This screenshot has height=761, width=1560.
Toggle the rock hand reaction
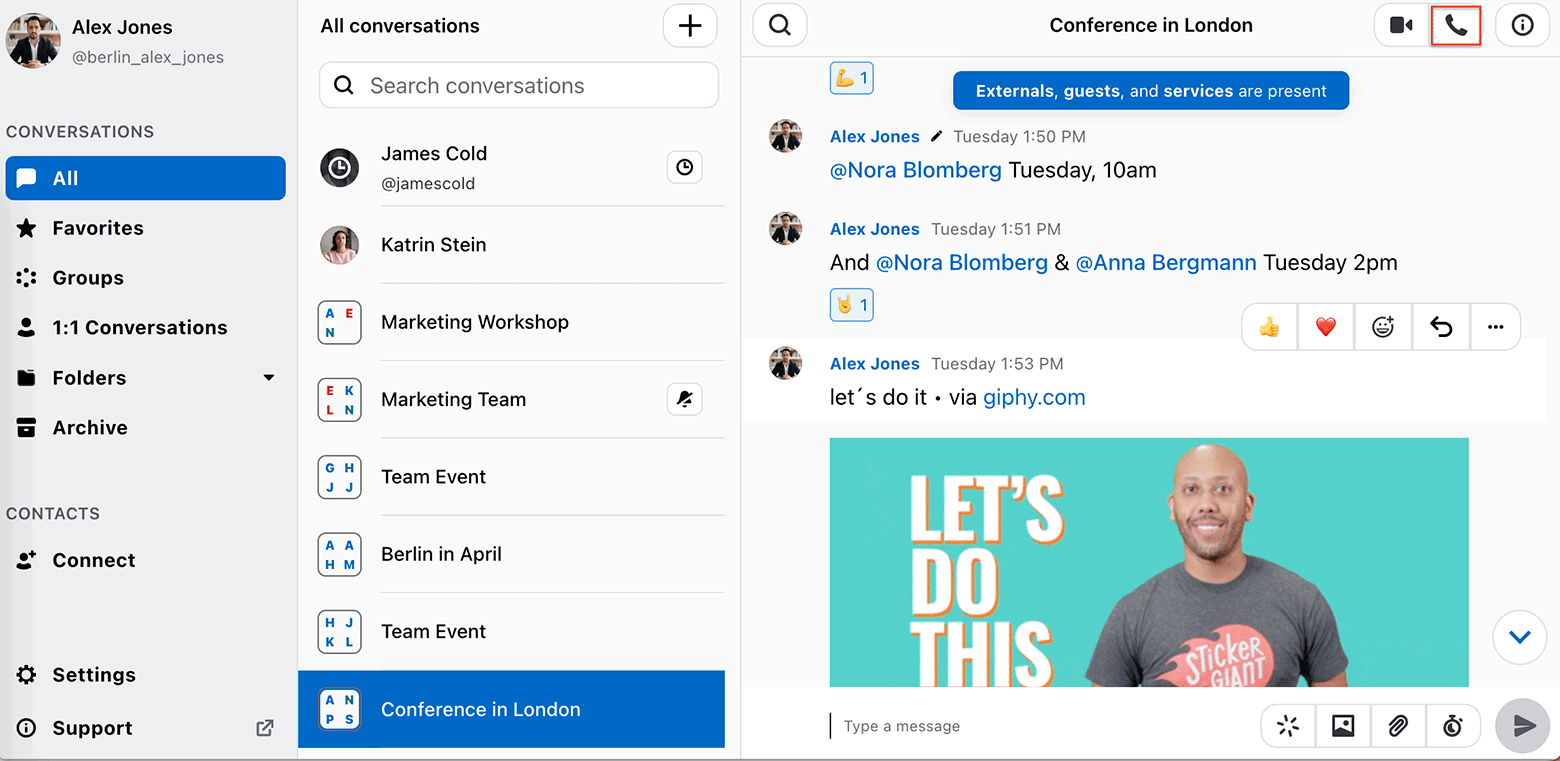coord(851,304)
